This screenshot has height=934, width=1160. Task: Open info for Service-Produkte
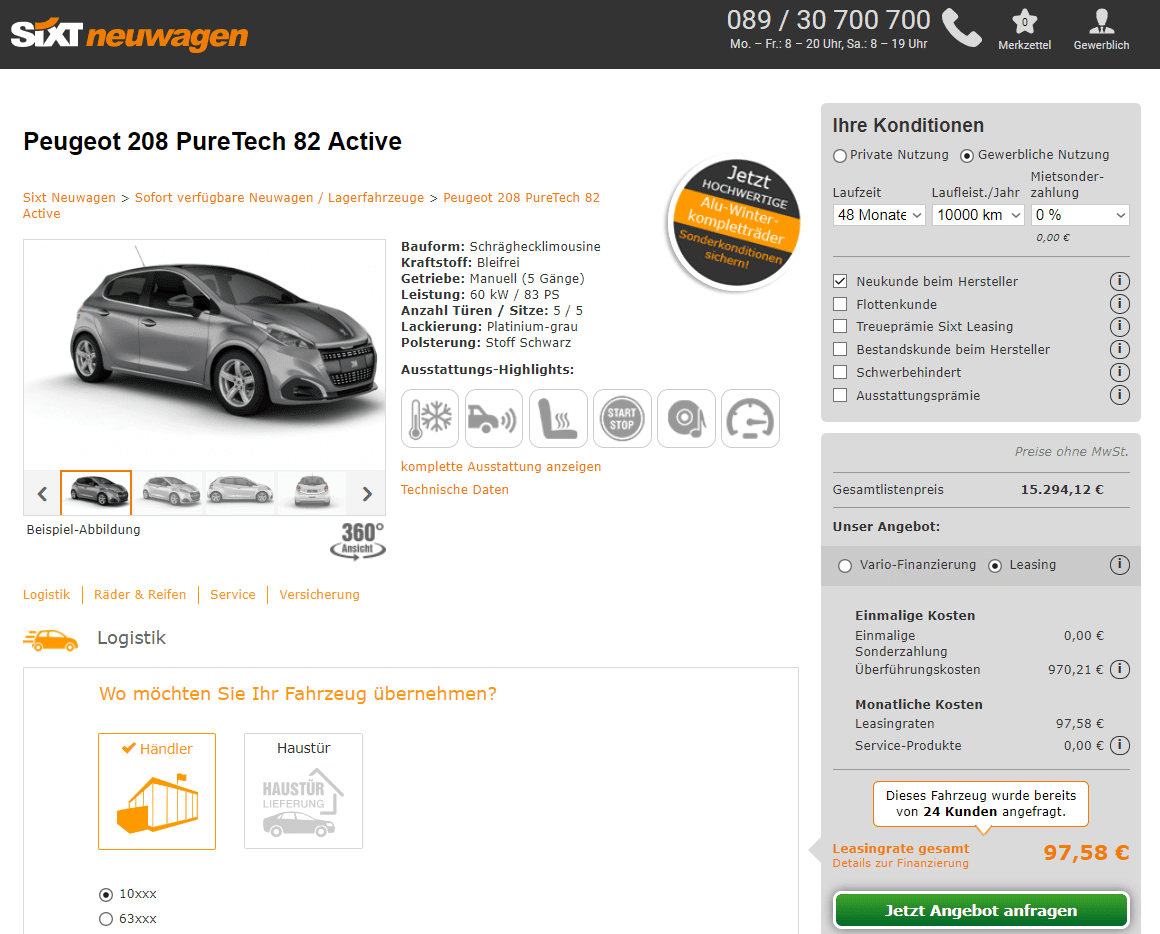[1119, 745]
